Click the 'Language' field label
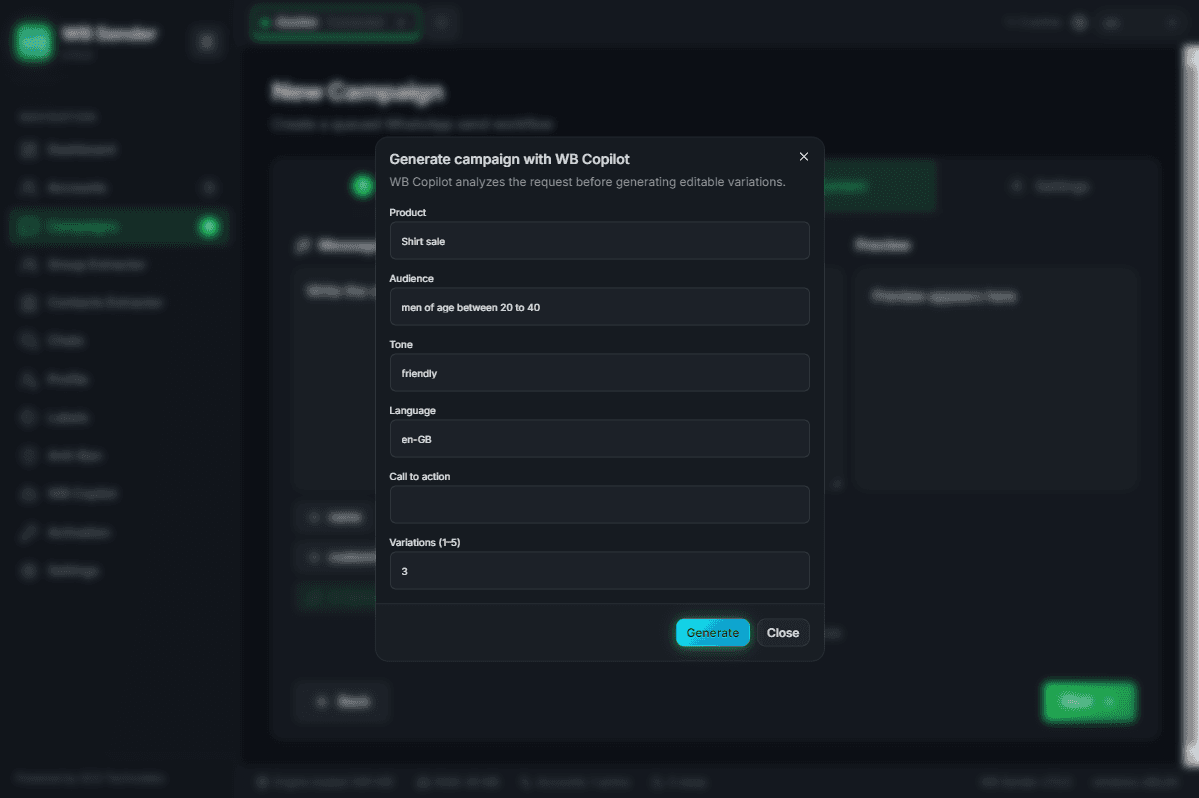1199x798 pixels. (412, 410)
